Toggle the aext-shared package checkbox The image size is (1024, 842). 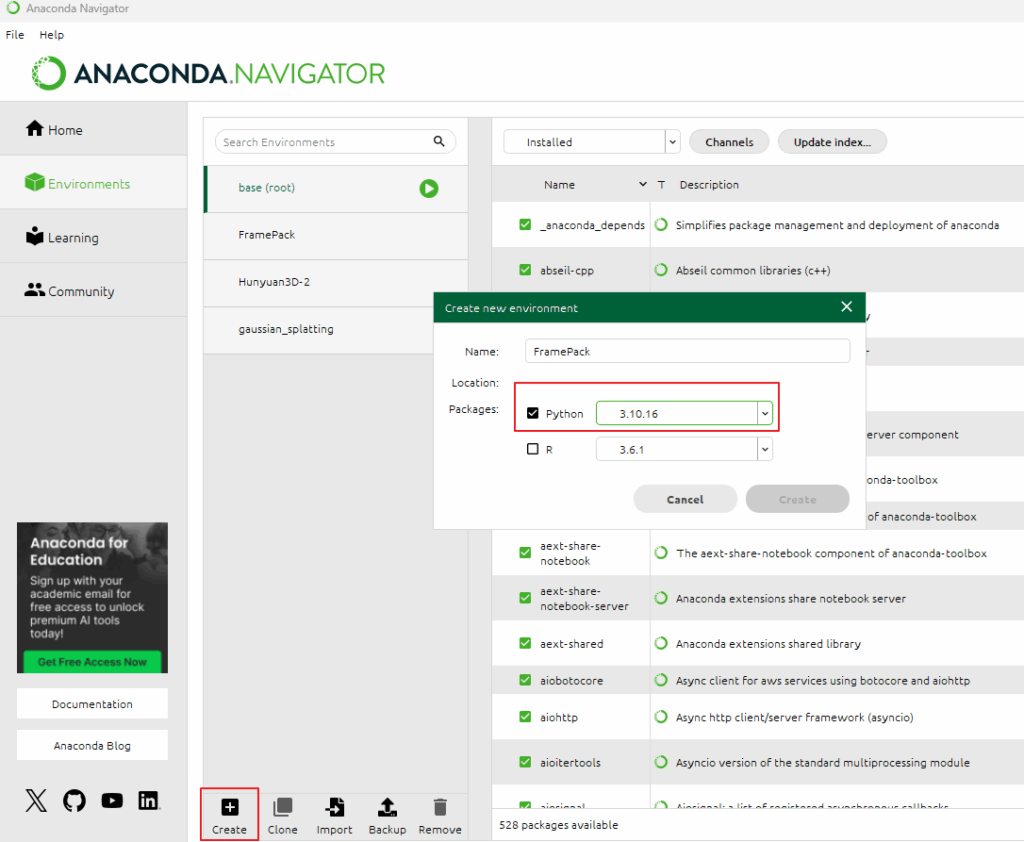pyautogui.click(x=525, y=643)
